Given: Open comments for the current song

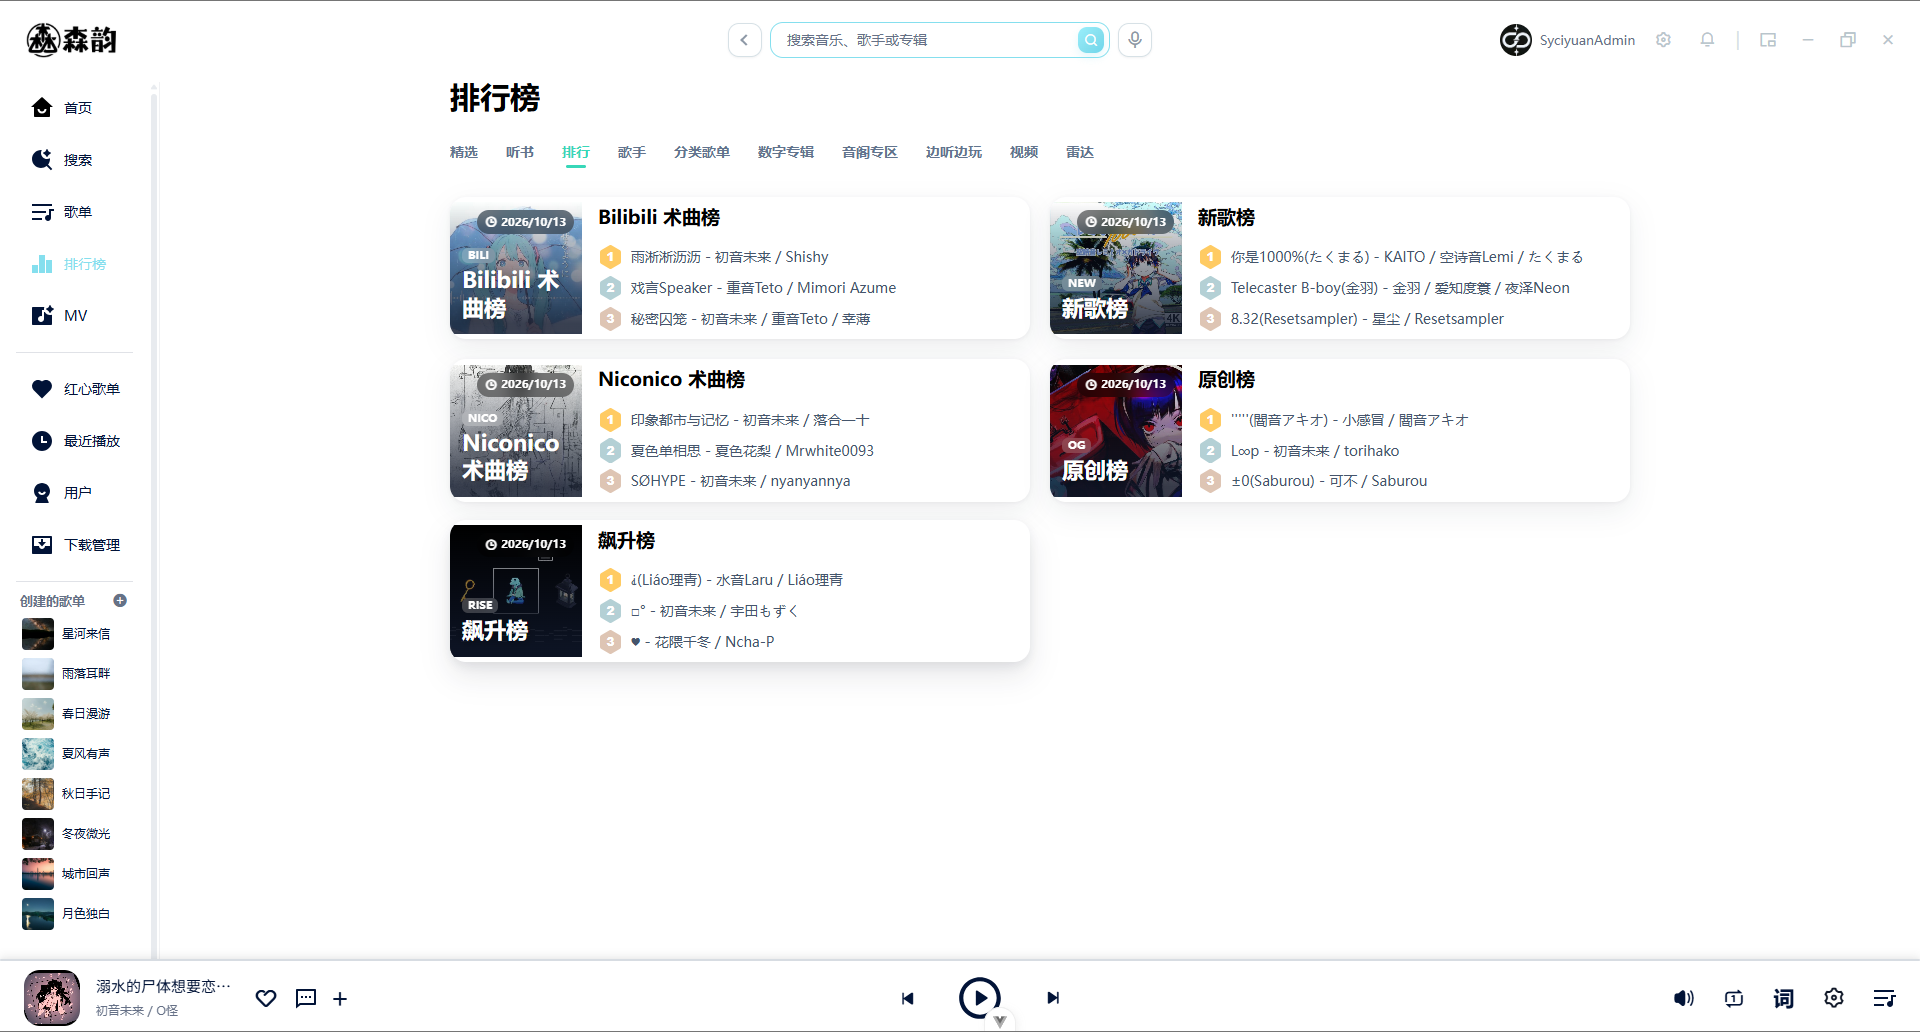Looking at the screenshot, I should tap(306, 998).
